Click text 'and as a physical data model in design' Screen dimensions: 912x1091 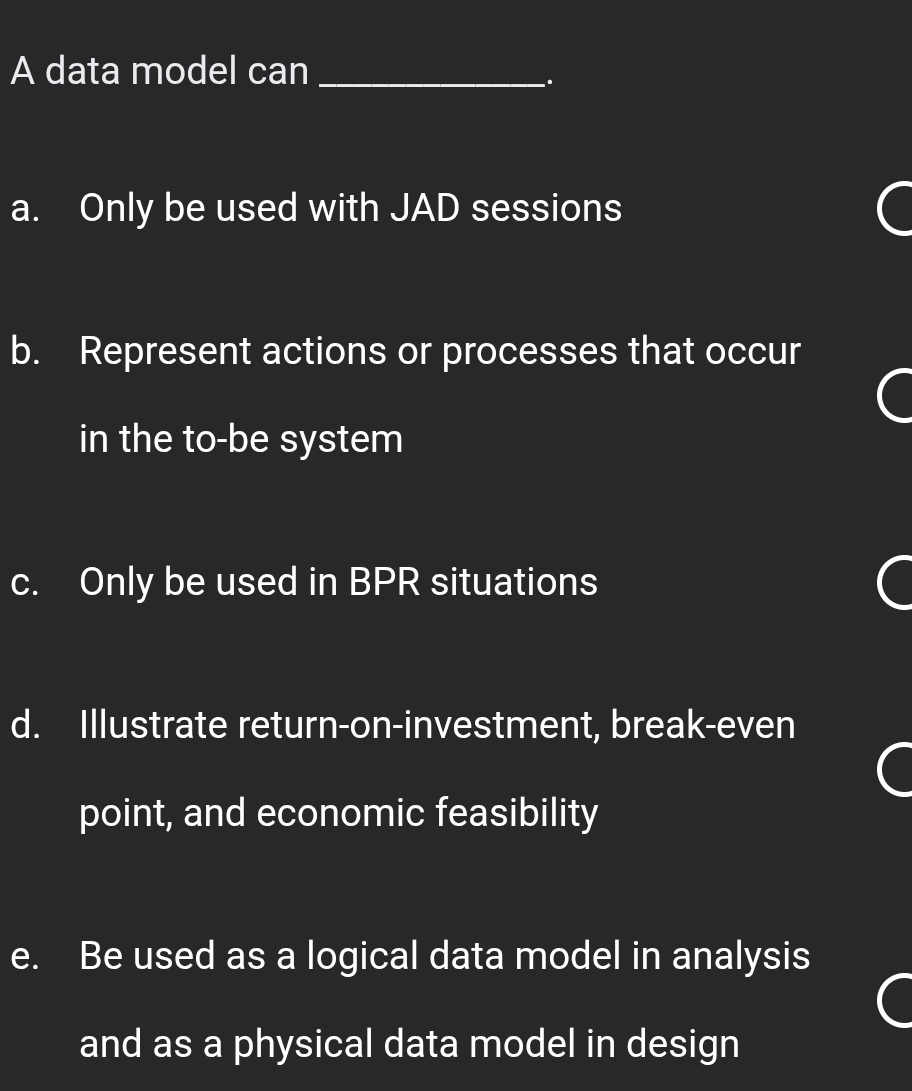(x=409, y=1044)
